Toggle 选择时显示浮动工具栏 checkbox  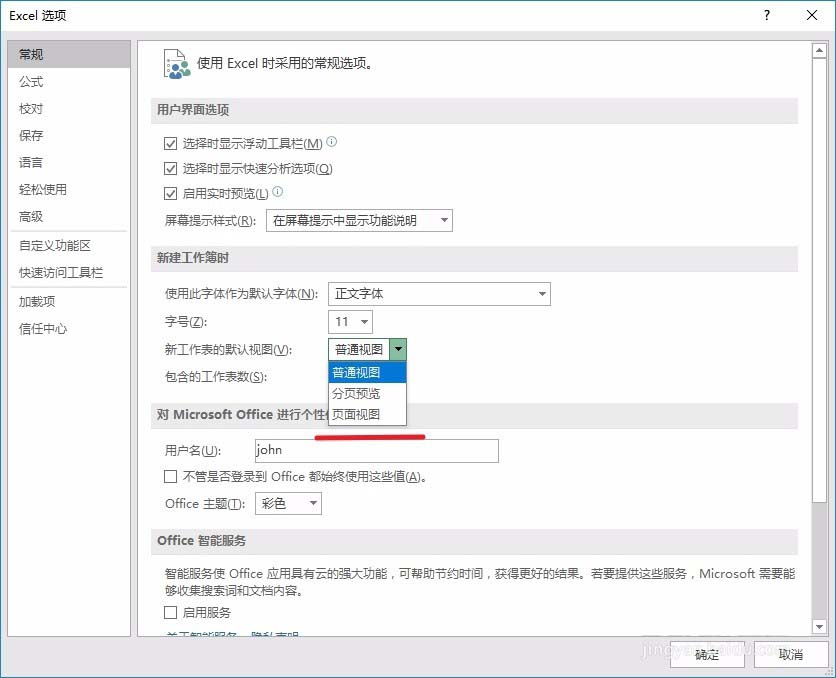(171, 143)
